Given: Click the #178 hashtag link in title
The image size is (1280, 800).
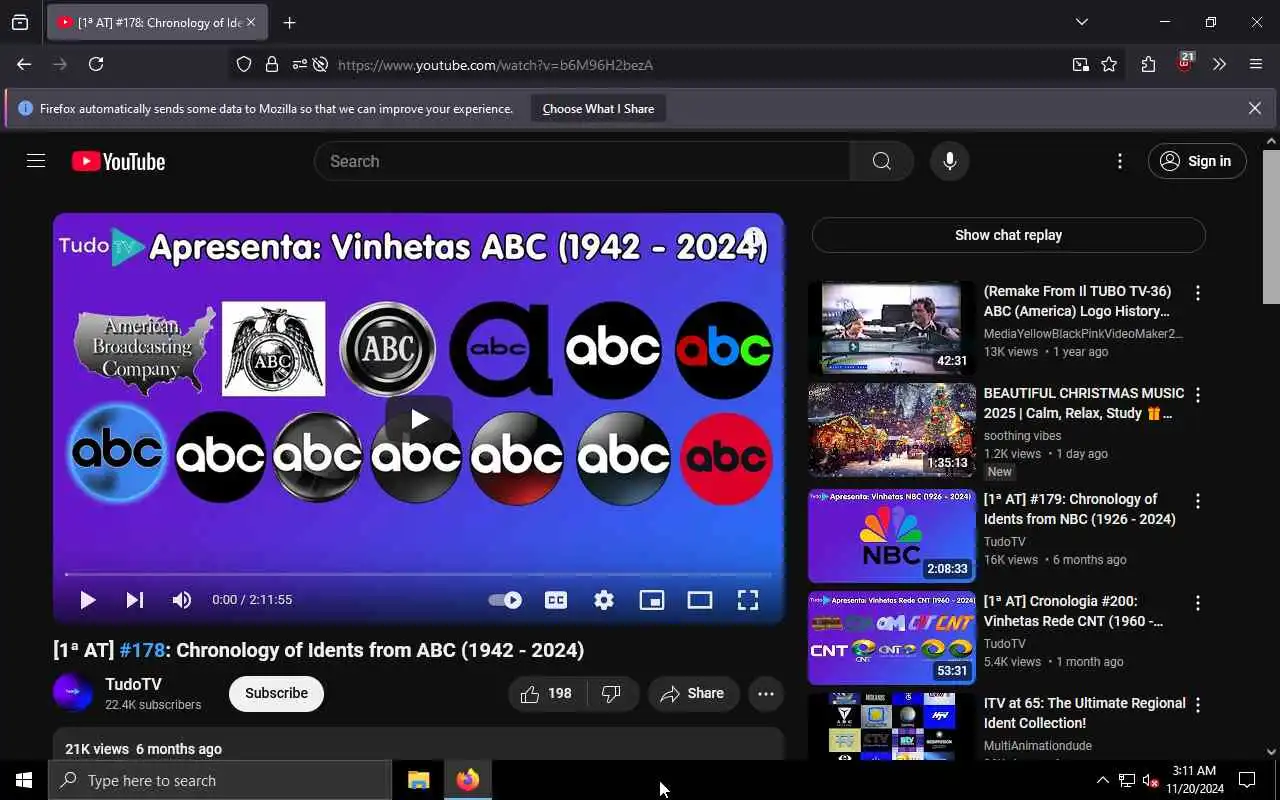Looking at the screenshot, I should click(142, 650).
